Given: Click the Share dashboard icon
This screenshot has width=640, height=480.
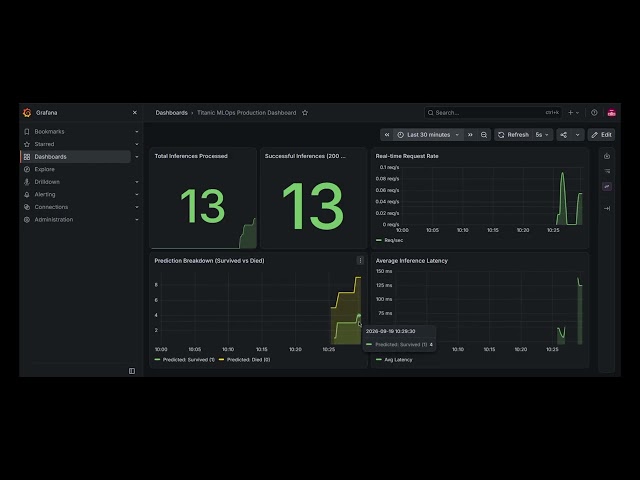Looking at the screenshot, I should (x=564, y=135).
